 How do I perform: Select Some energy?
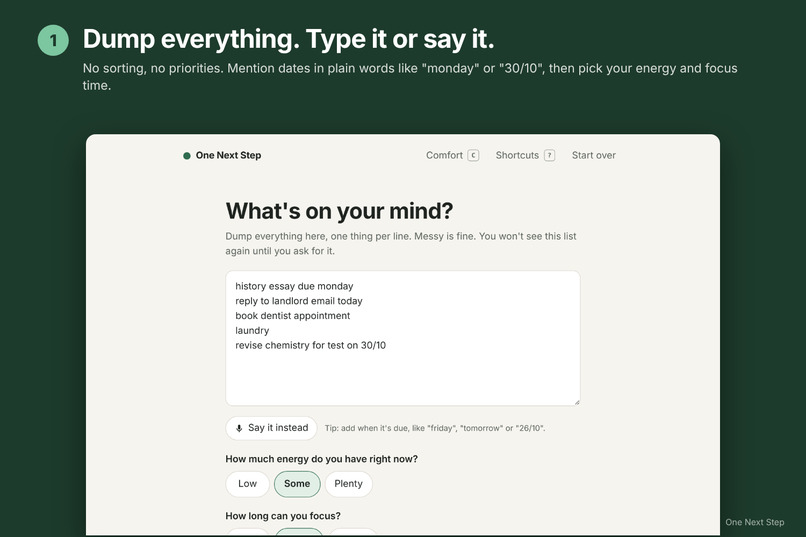point(297,484)
